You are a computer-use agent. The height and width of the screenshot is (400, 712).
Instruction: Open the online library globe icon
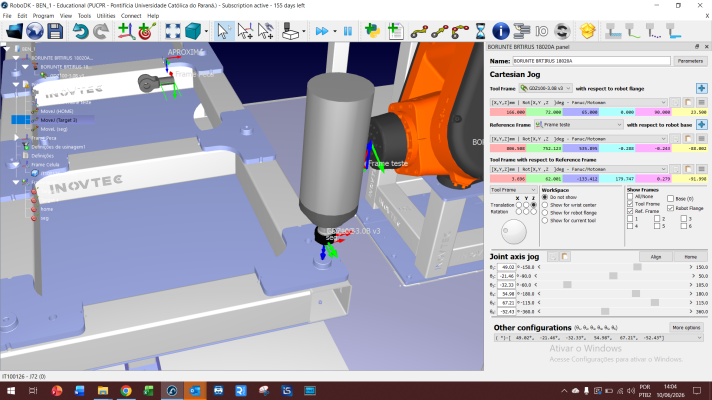pyautogui.click(x=35, y=31)
